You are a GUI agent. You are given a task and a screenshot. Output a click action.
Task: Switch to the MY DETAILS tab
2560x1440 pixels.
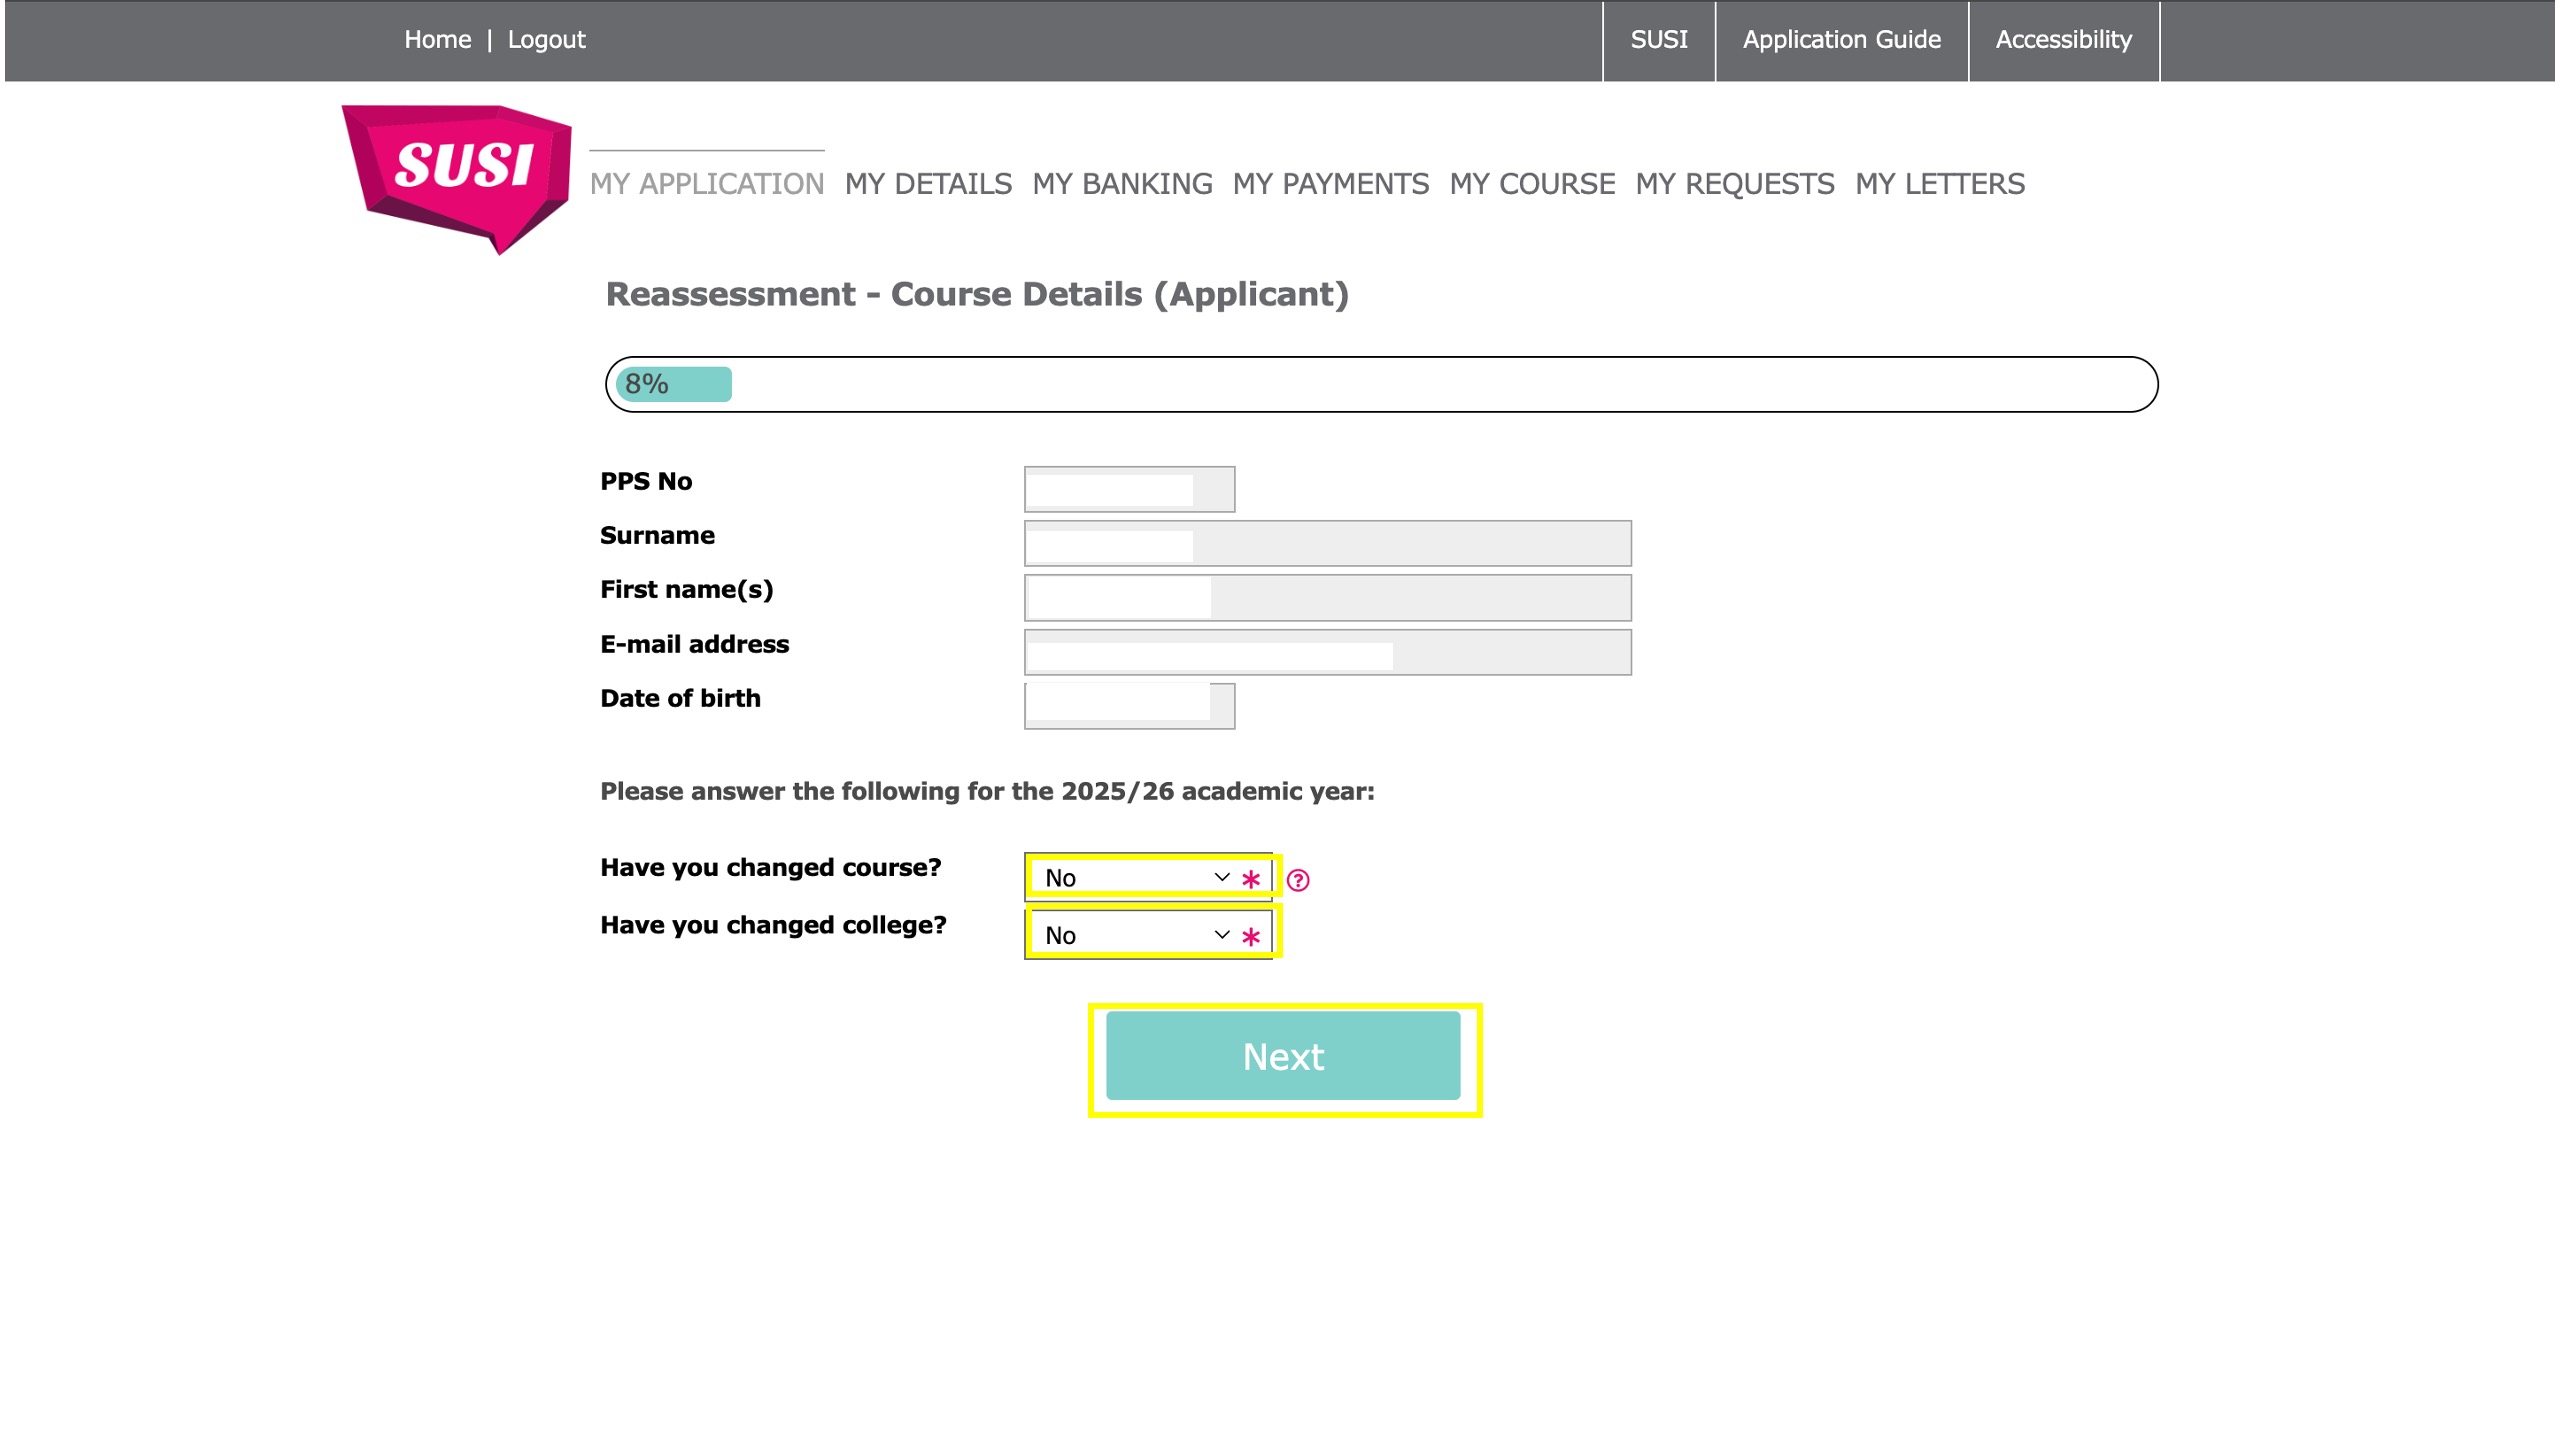point(928,184)
